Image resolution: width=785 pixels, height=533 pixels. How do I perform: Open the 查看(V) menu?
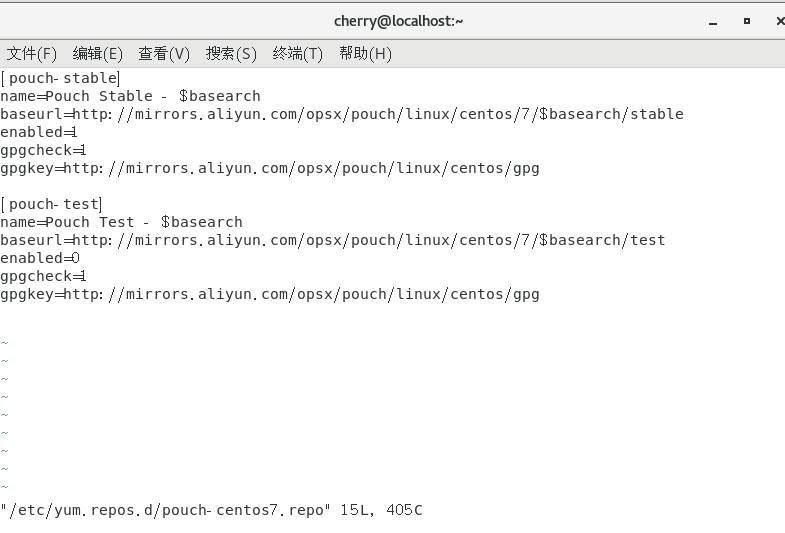[x=164, y=54]
